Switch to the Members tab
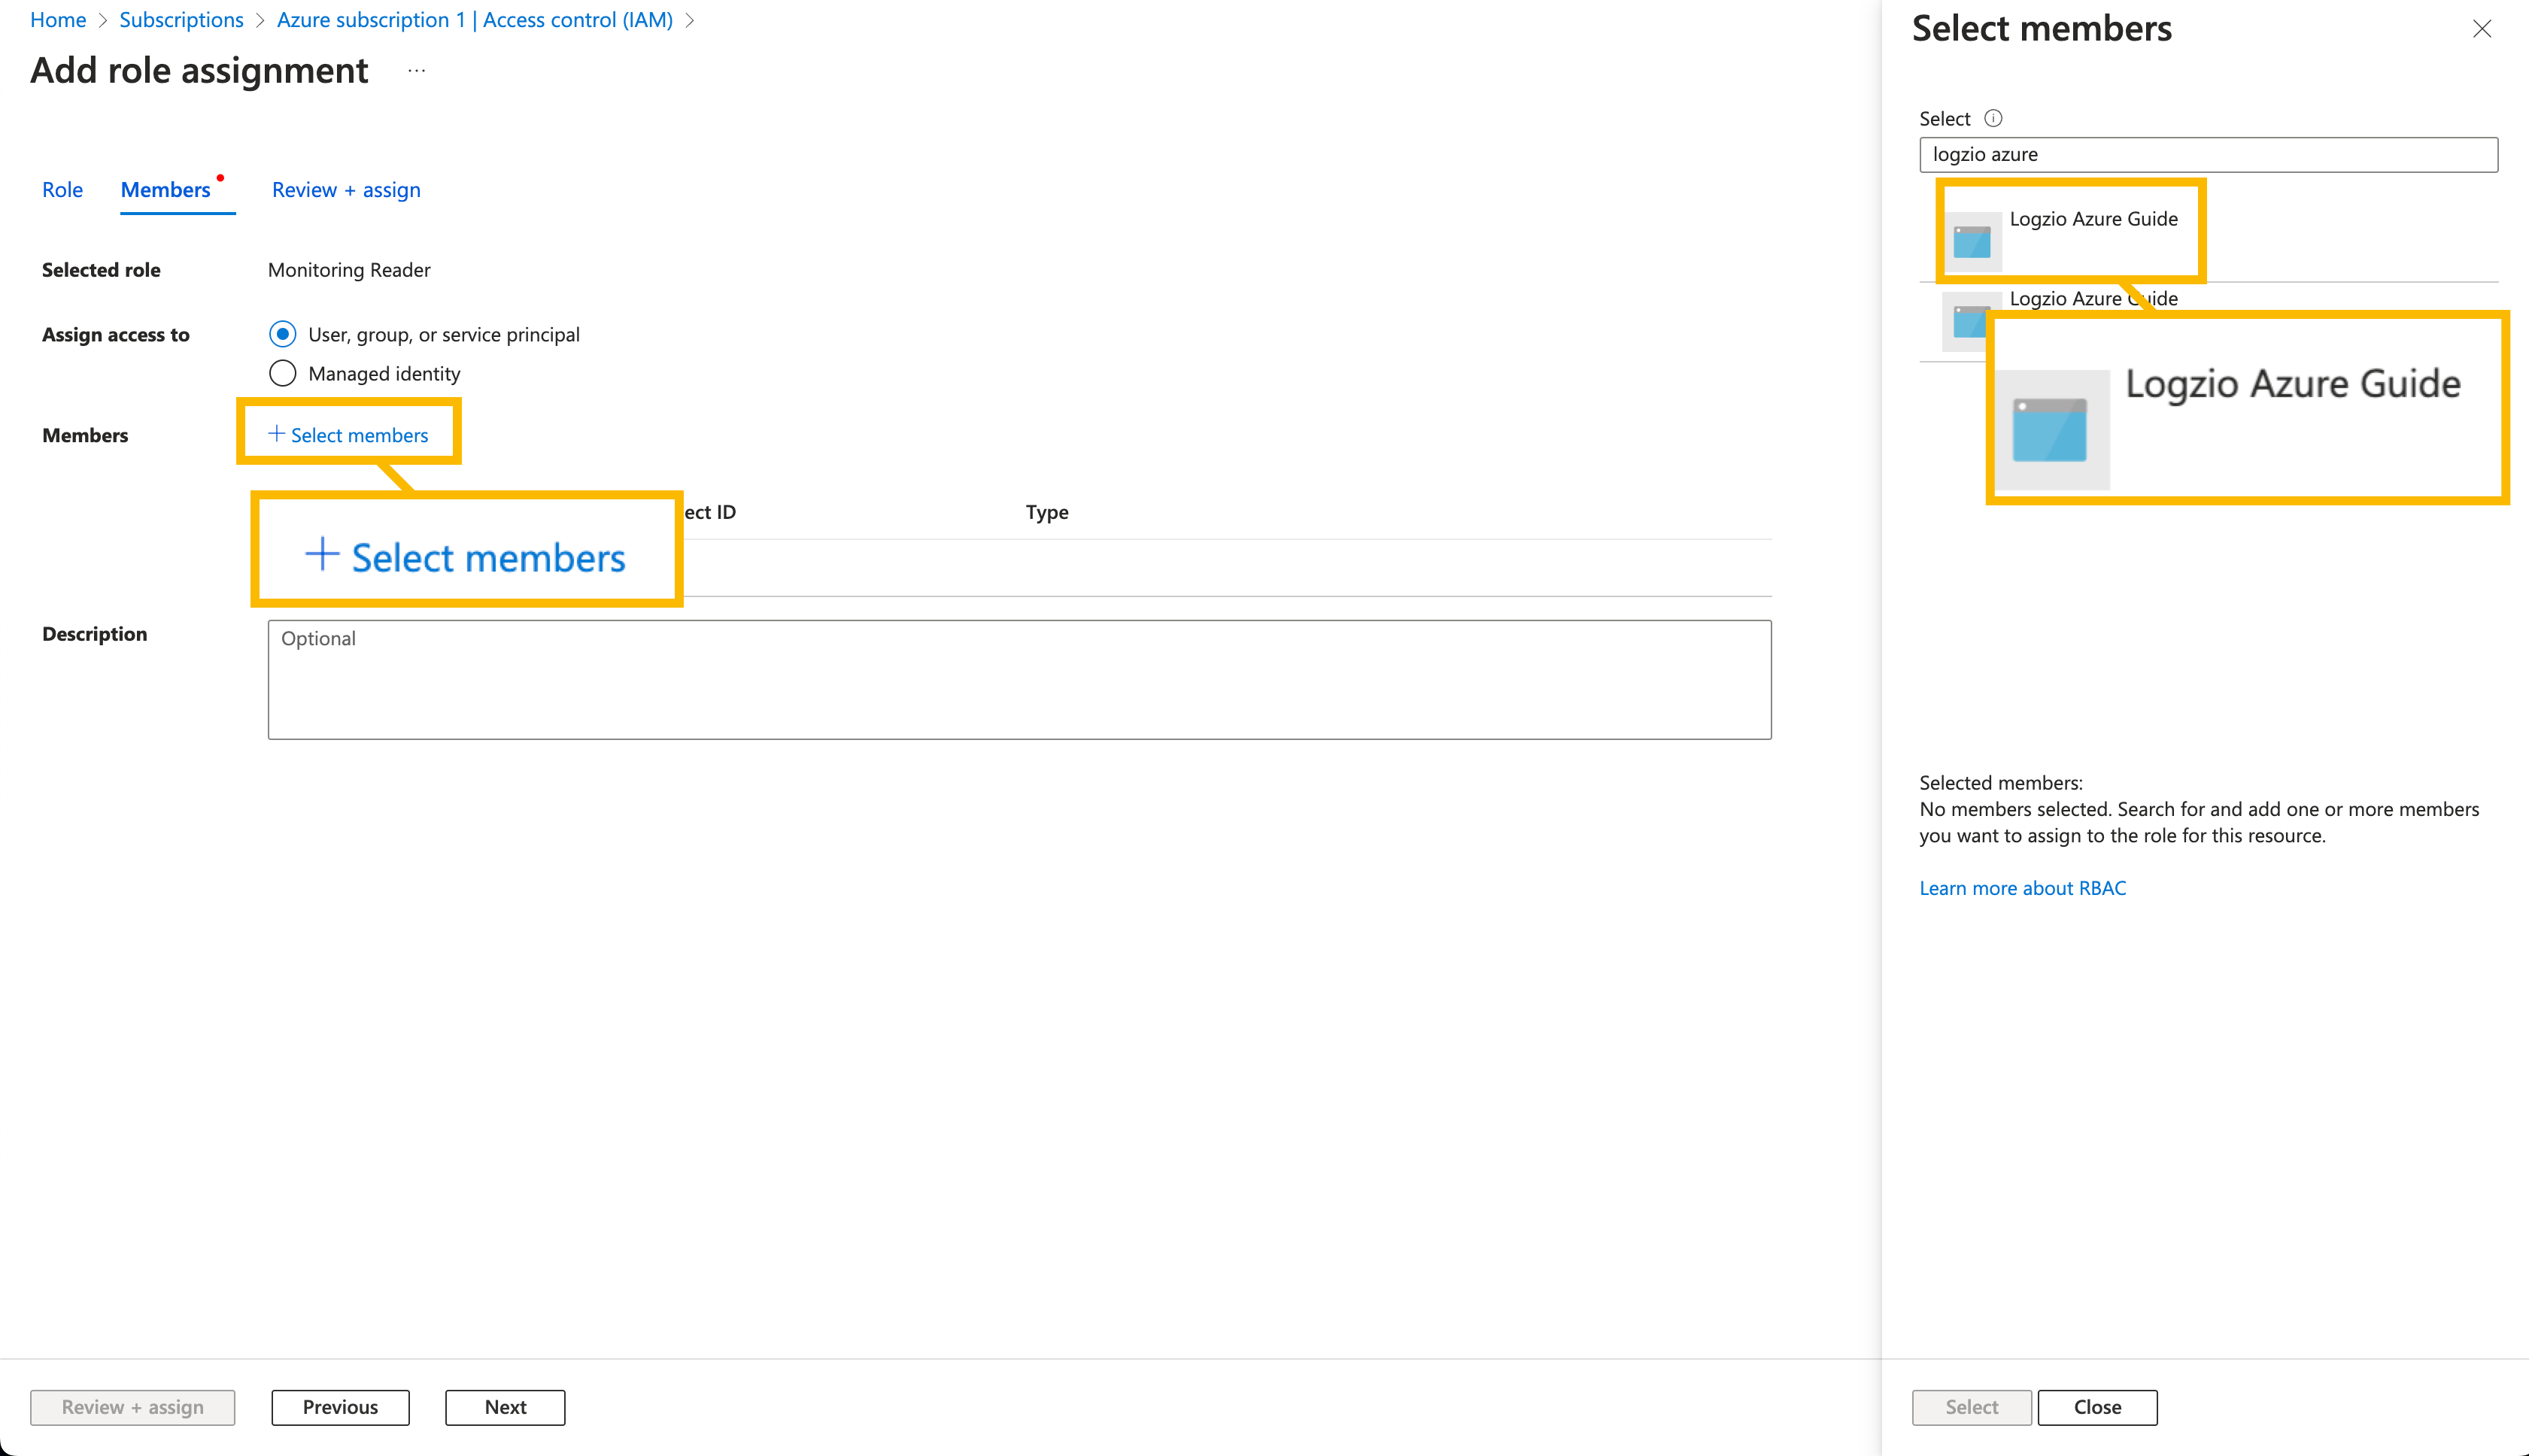2529x1456 pixels. (x=166, y=190)
